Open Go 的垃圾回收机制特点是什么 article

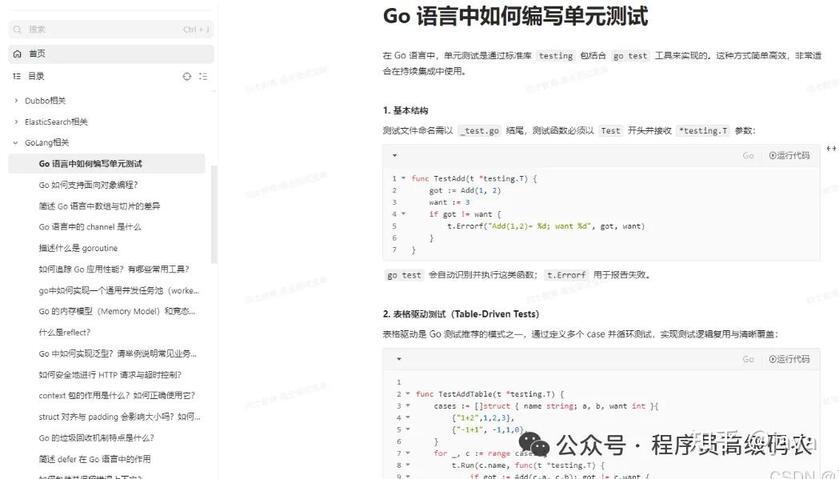96,438
